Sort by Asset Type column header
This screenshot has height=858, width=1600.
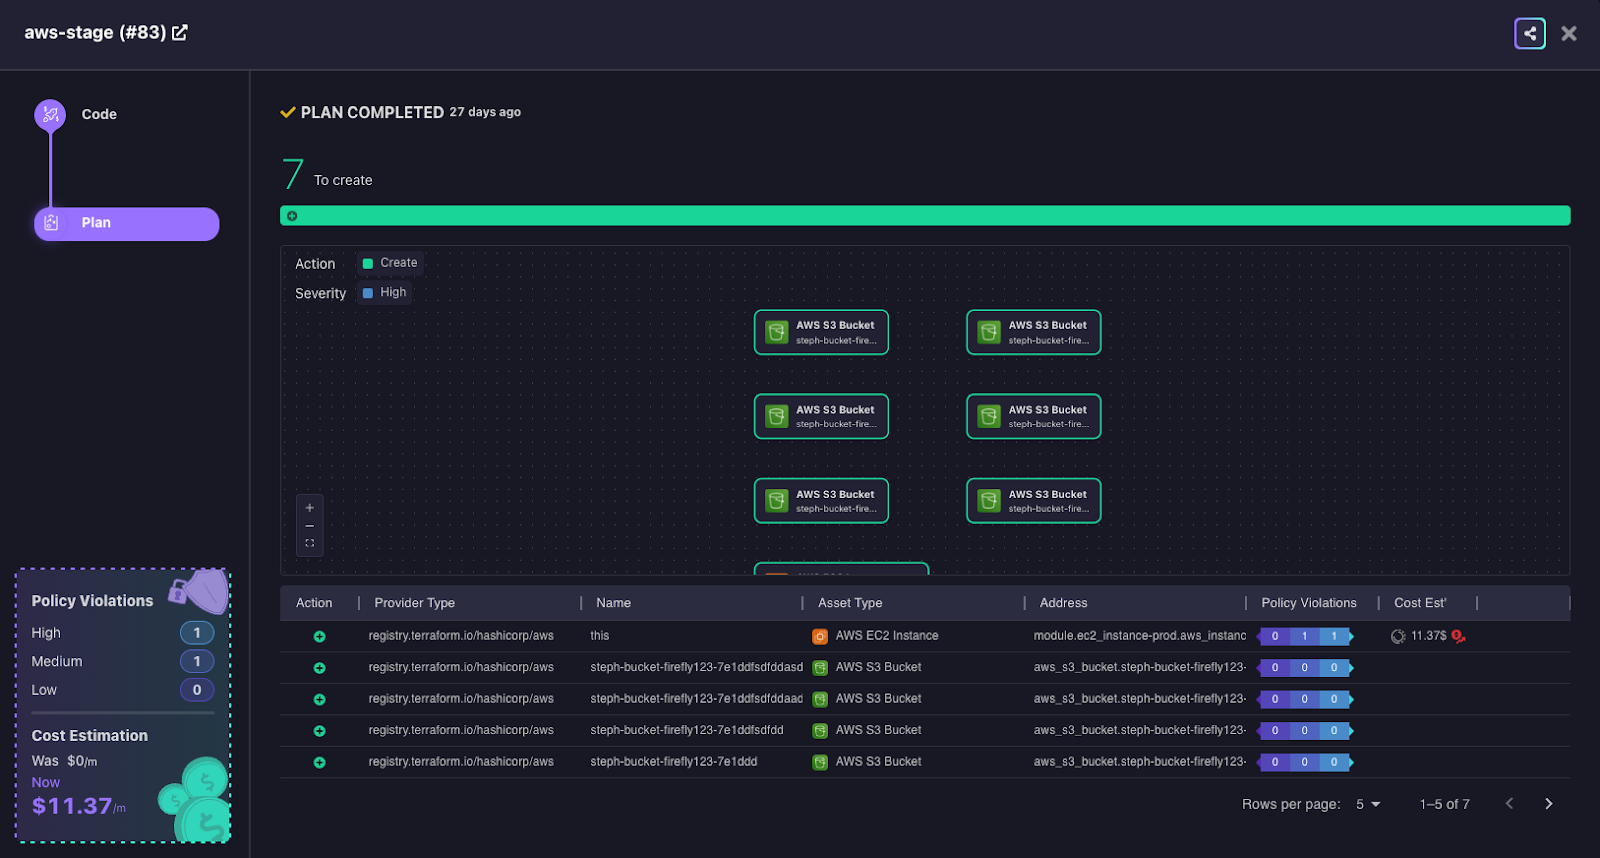click(x=850, y=603)
